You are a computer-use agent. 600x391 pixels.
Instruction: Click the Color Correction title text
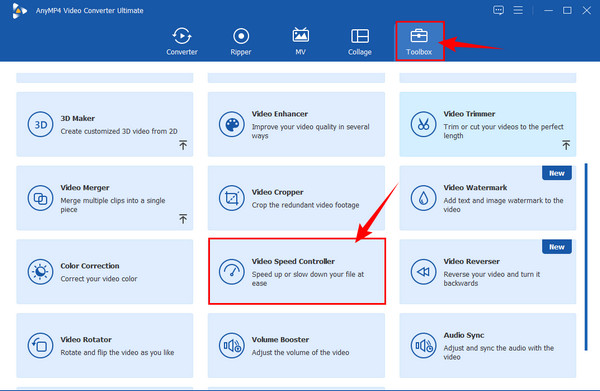(90, 266)
